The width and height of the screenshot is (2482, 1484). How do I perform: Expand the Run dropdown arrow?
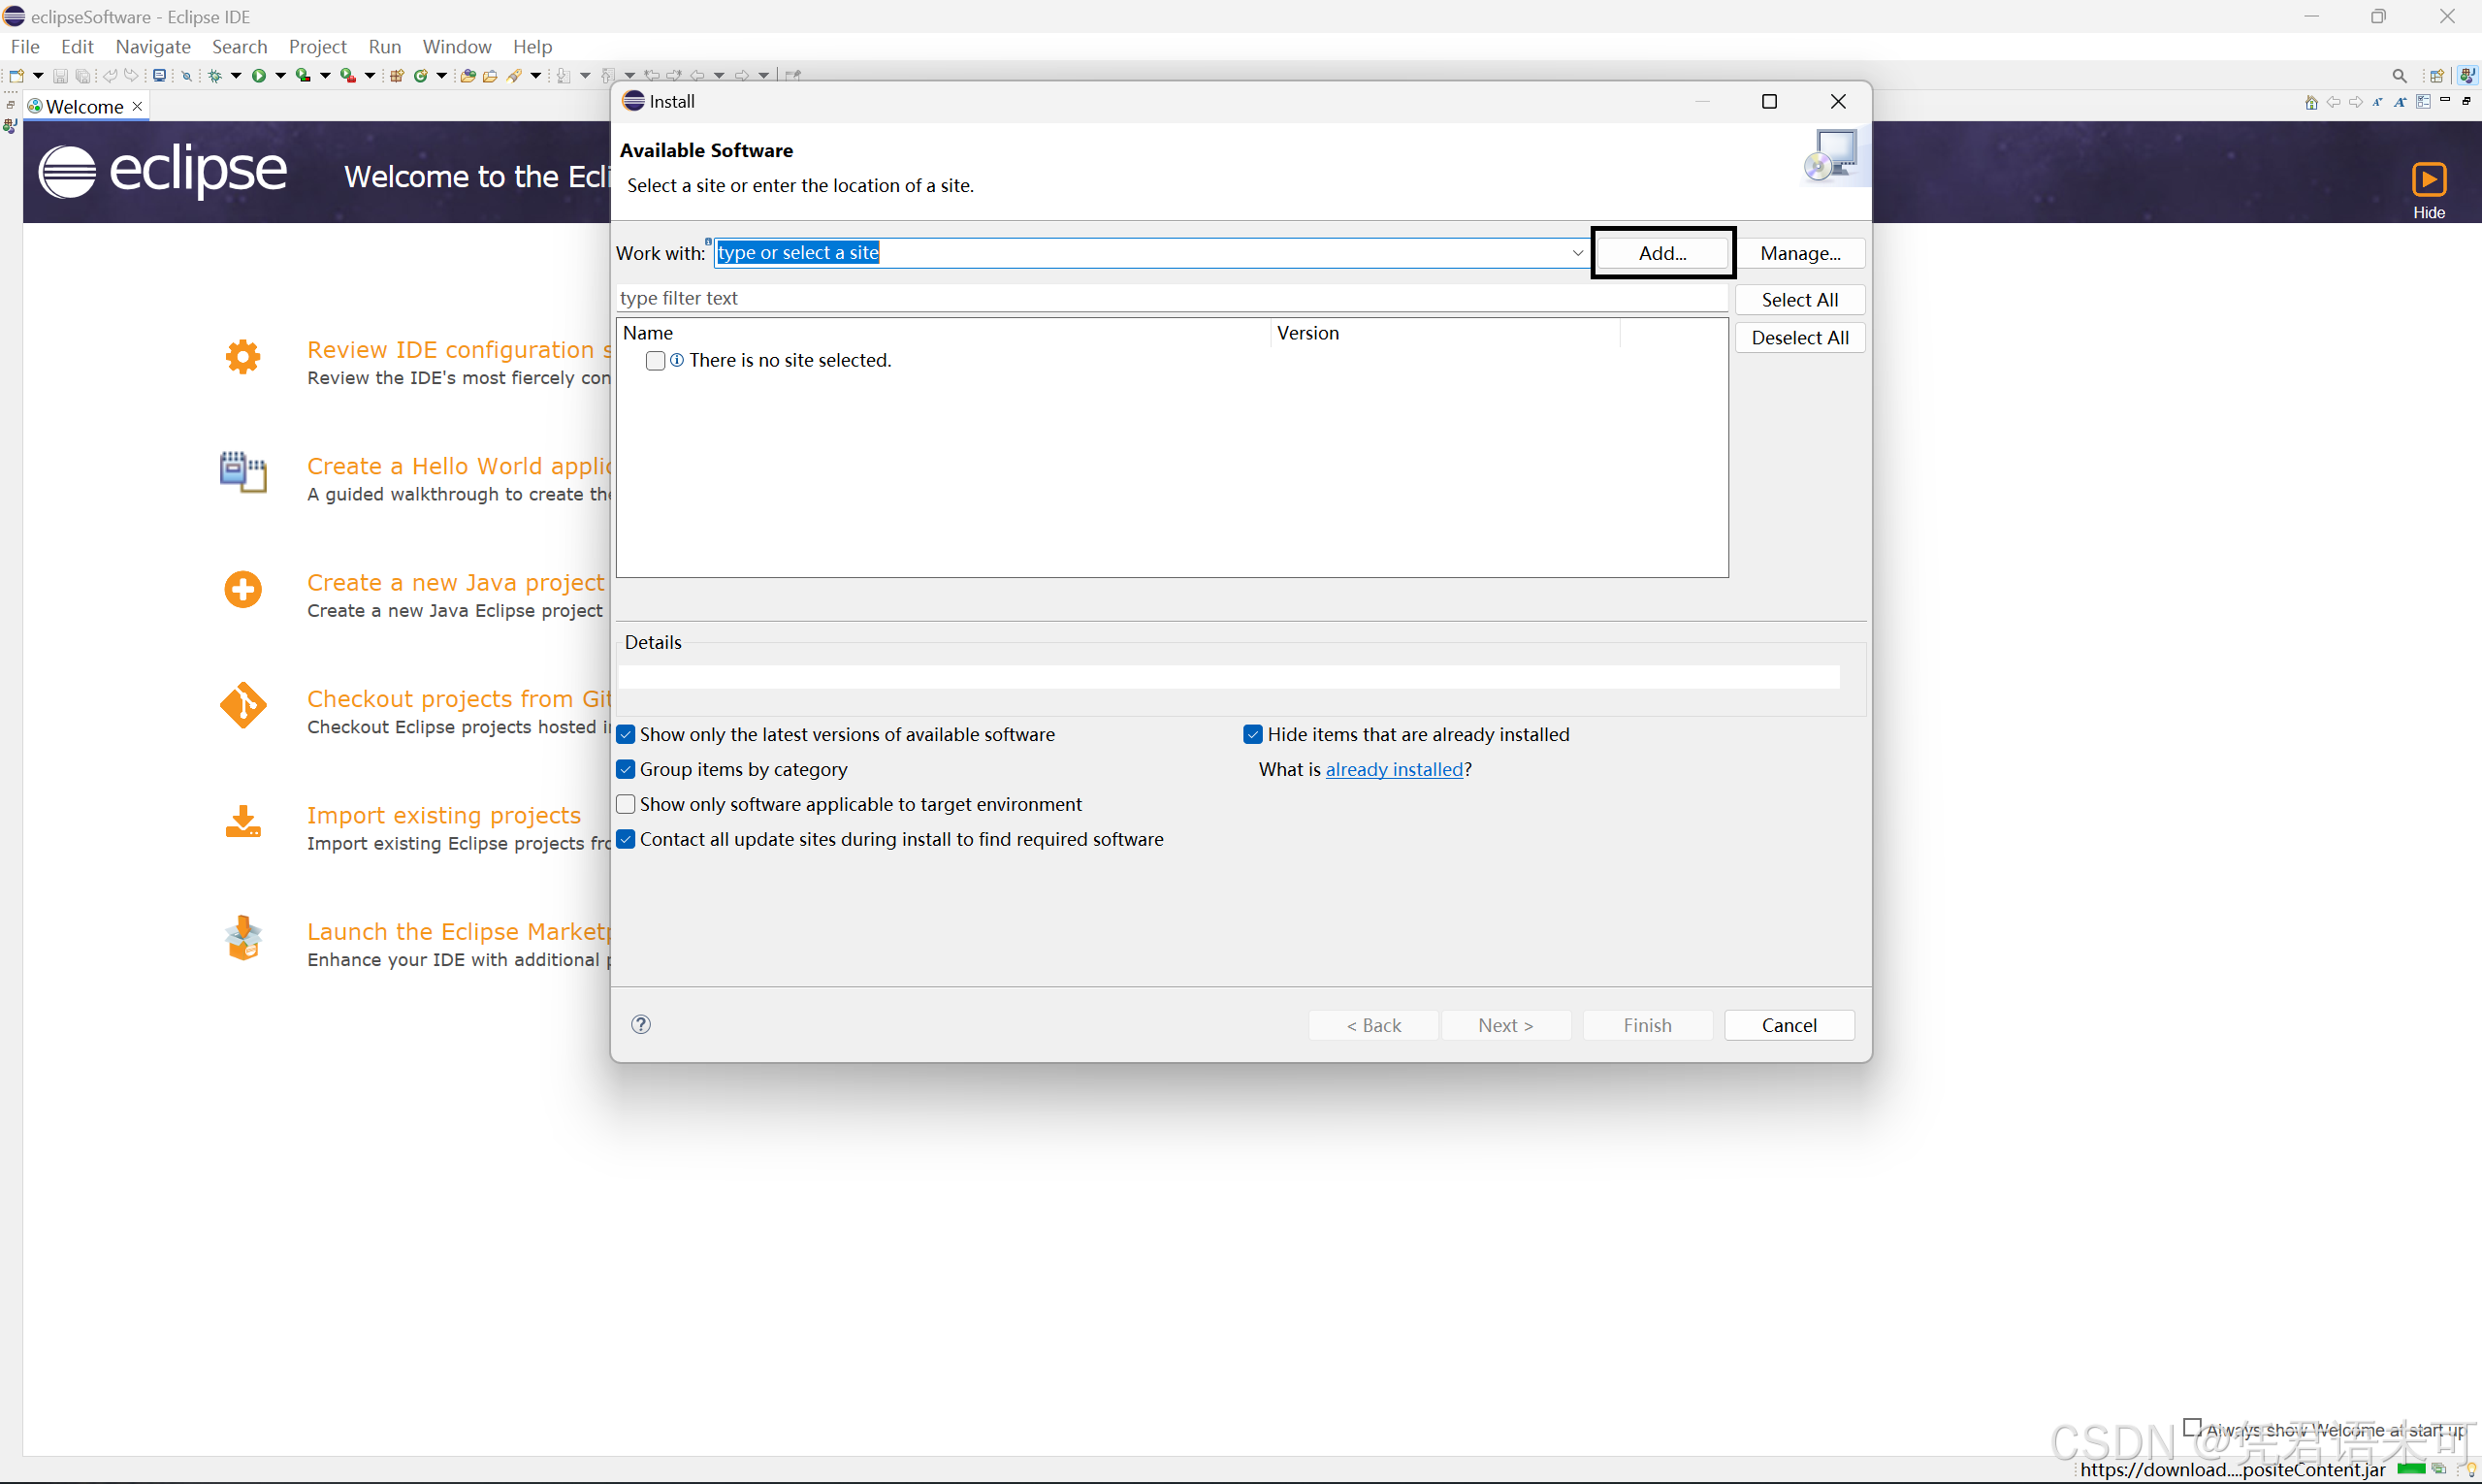coord(281,75)
